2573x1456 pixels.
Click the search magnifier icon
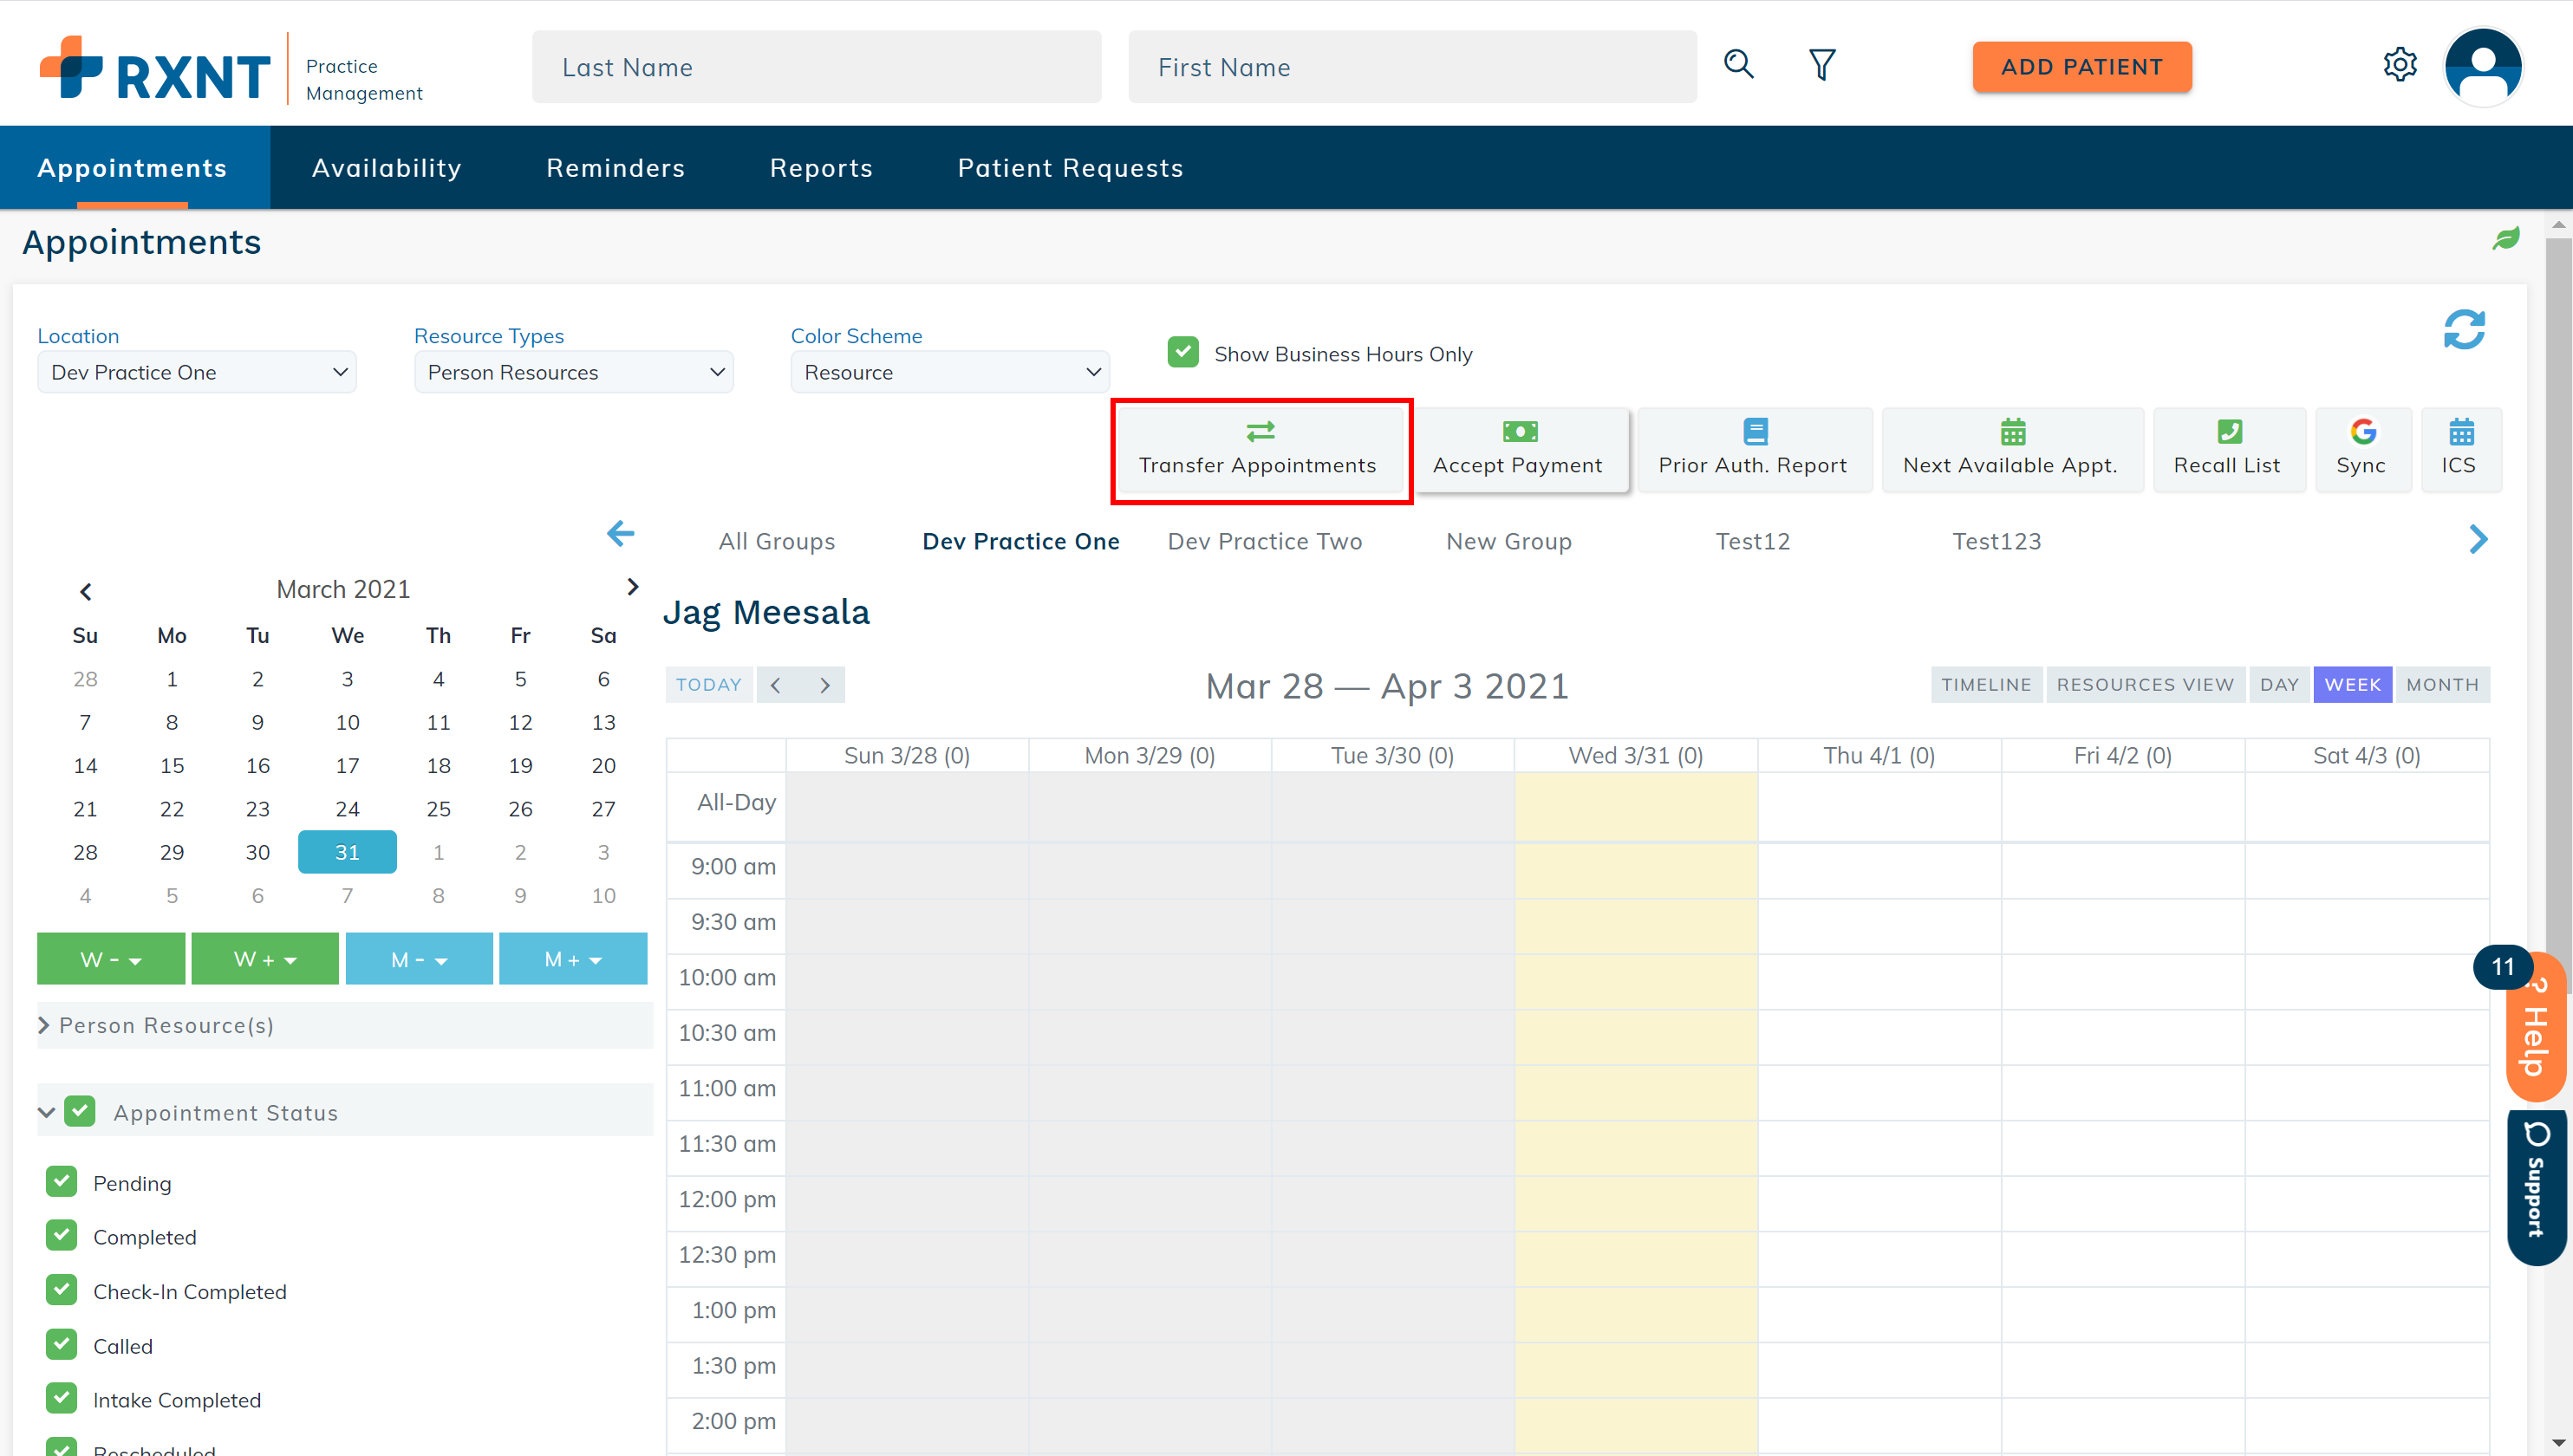1739,65
